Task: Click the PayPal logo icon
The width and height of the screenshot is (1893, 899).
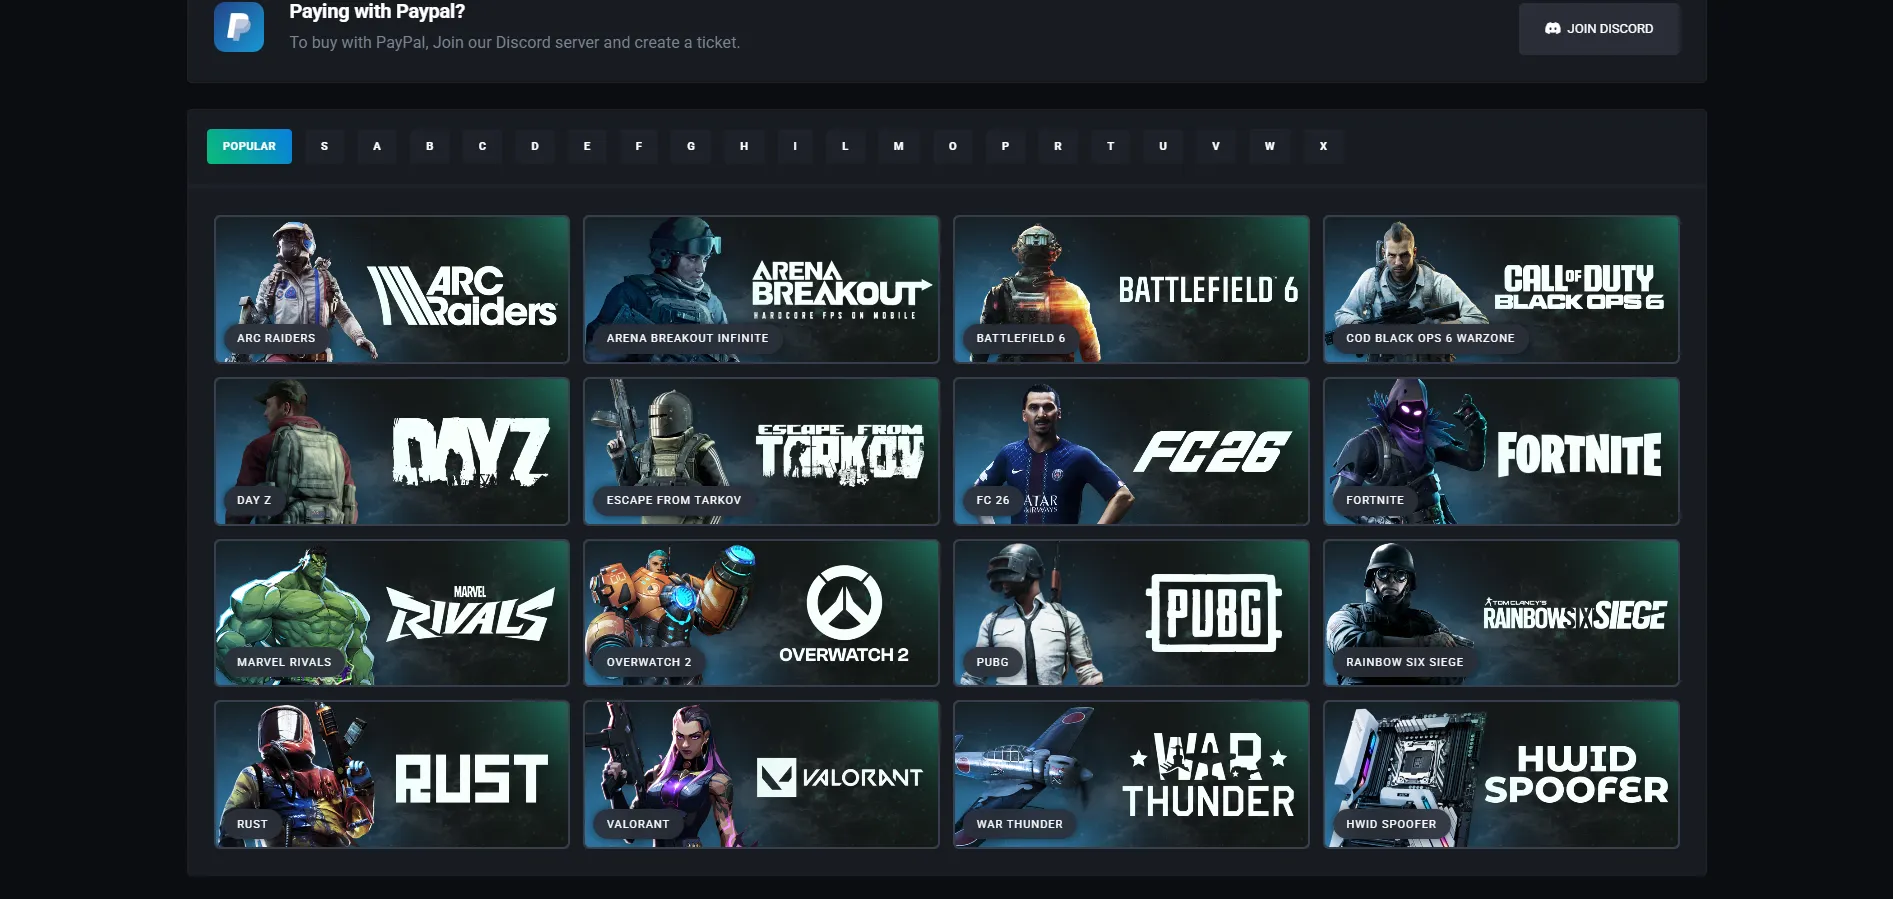Action: tap(239, 27)
